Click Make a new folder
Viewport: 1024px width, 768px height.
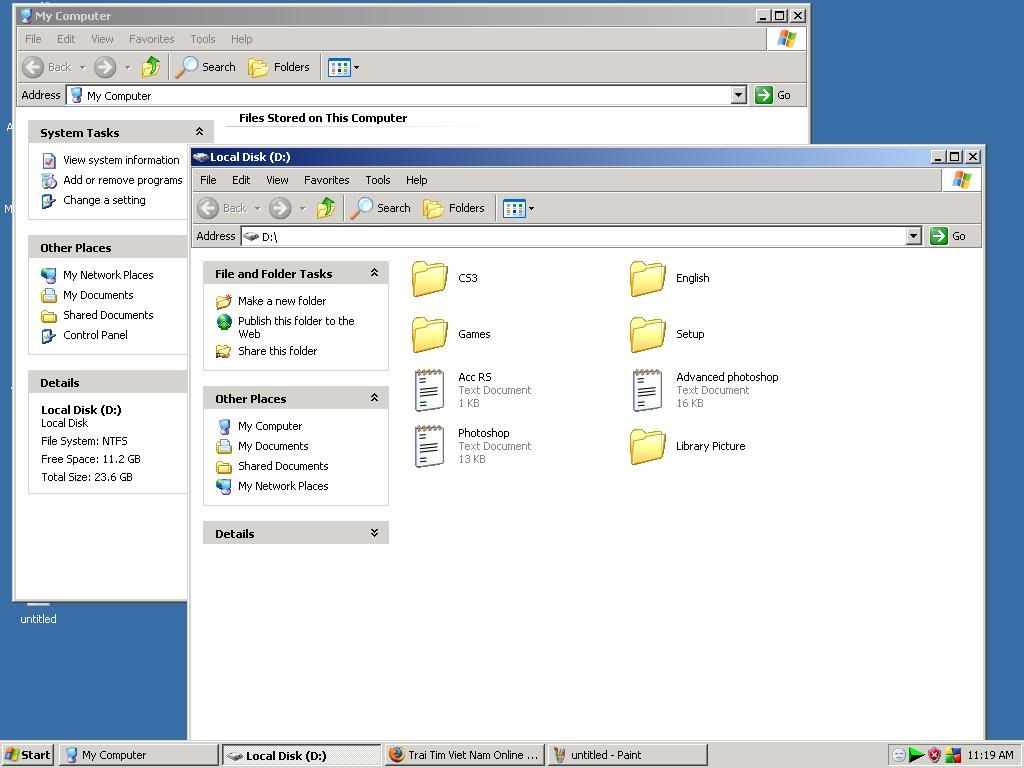coord(271,301)
